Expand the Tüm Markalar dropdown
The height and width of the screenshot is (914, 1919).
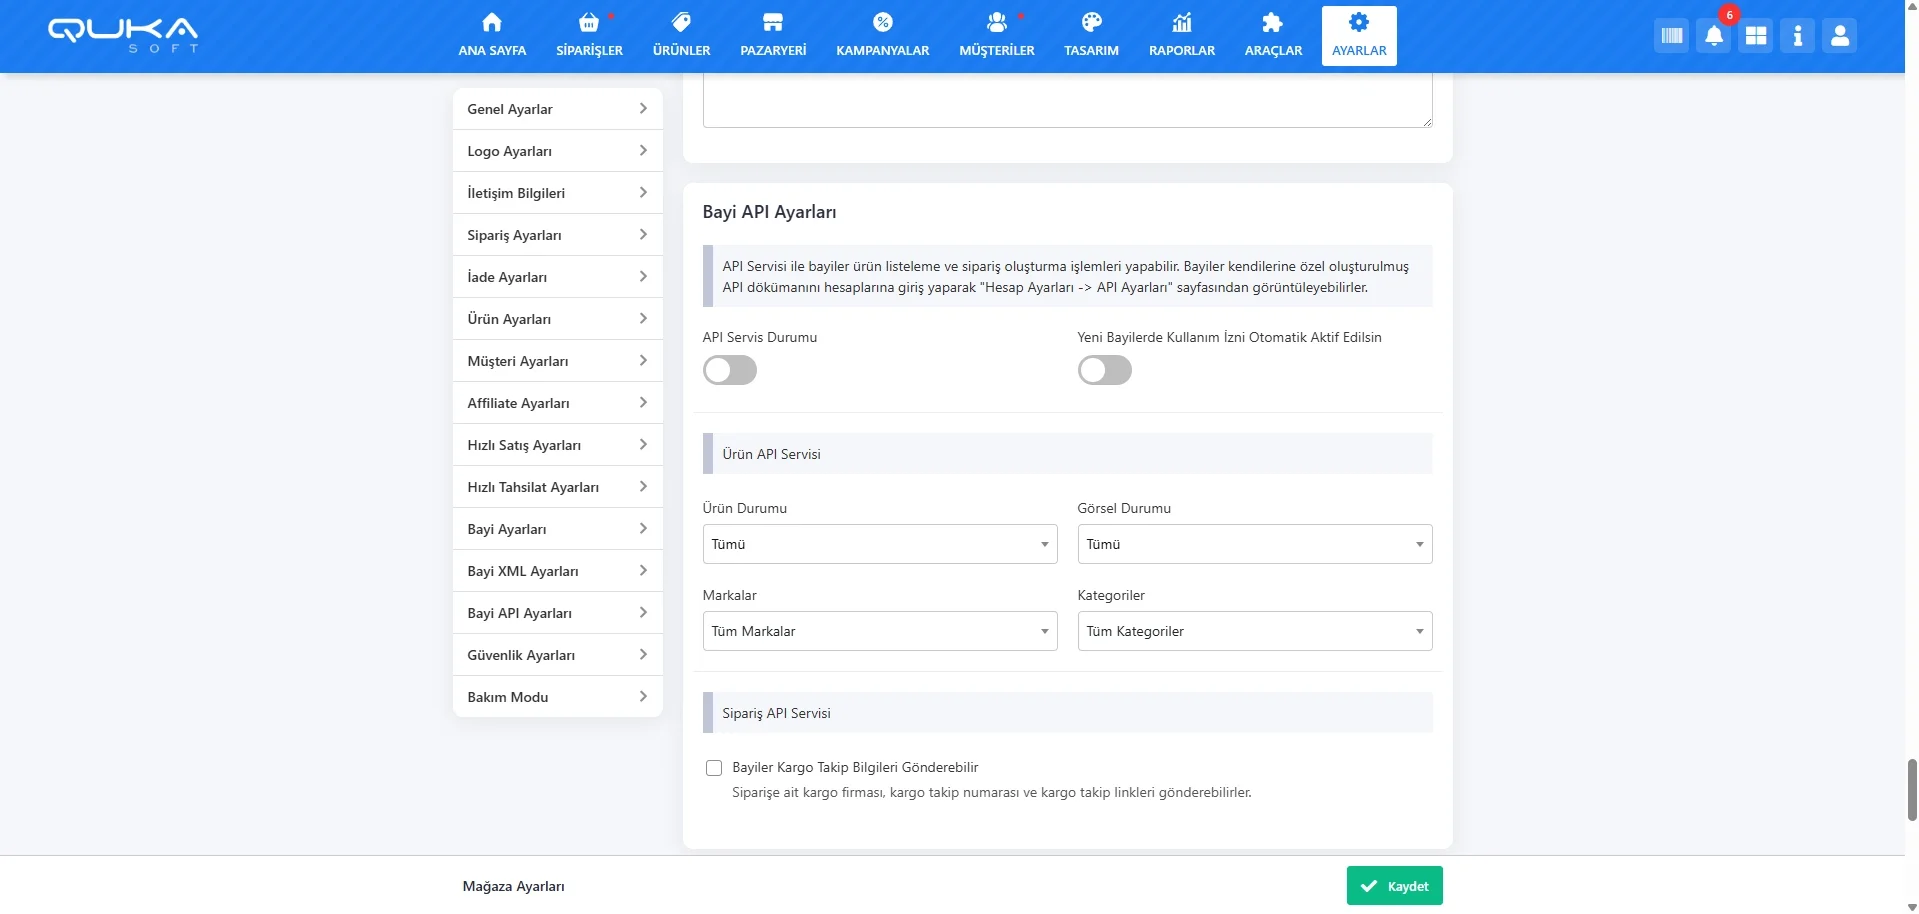879,631
